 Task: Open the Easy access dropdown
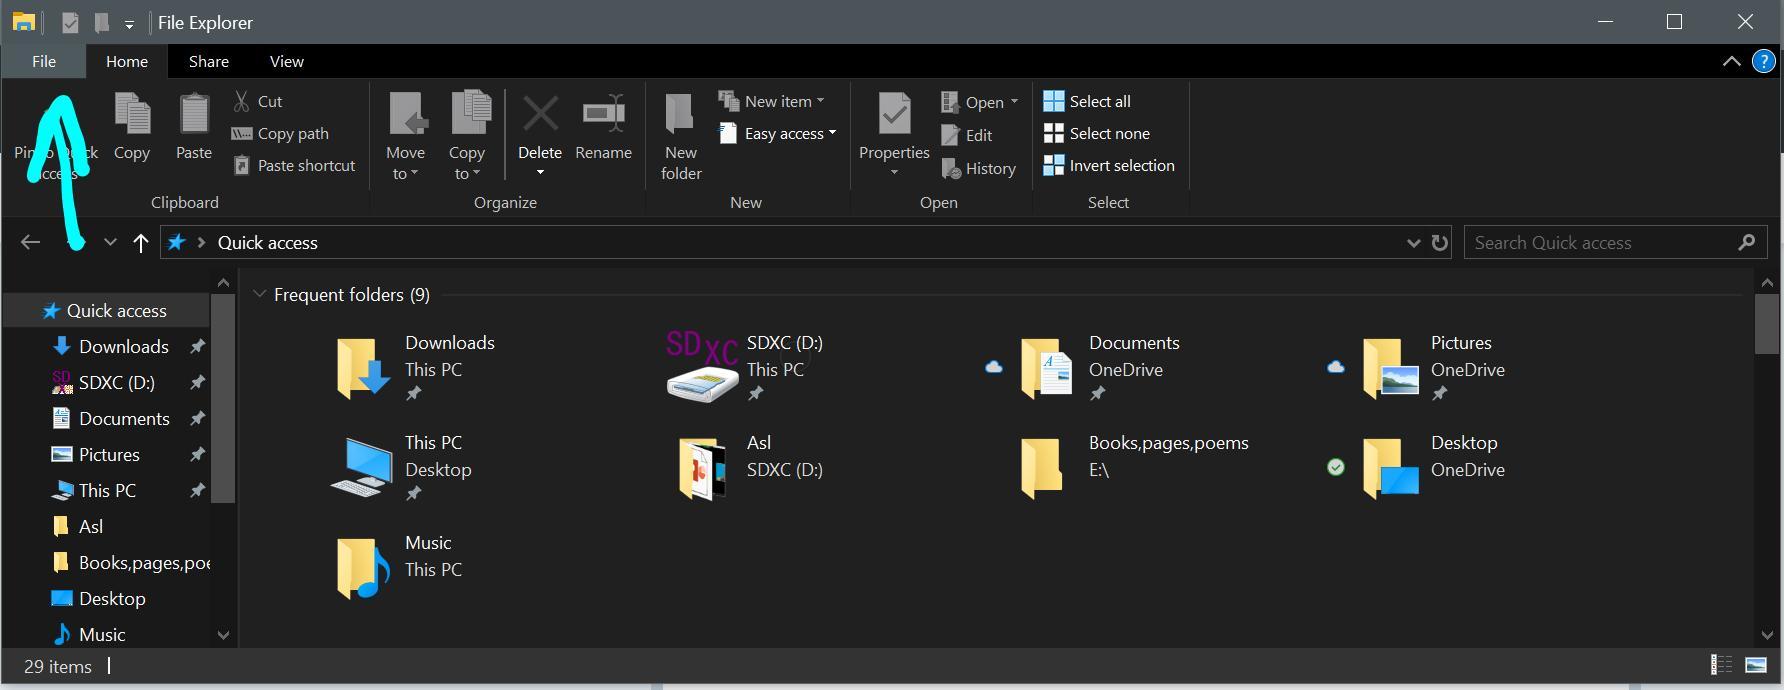[x=777, y=133]
